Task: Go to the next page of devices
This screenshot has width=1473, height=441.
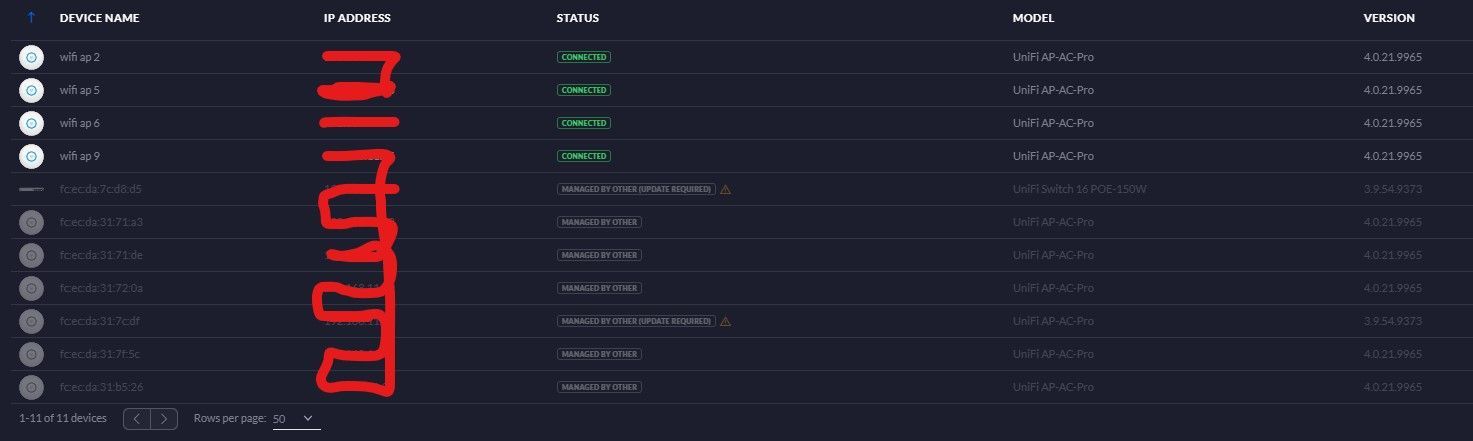Action: coord(164,419)
